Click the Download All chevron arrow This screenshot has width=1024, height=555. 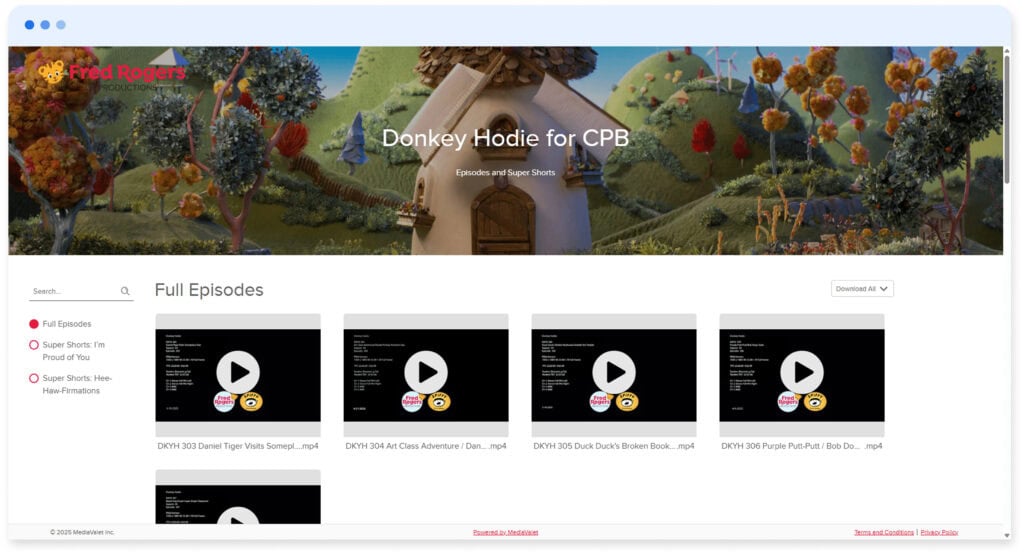click(884, 289)
